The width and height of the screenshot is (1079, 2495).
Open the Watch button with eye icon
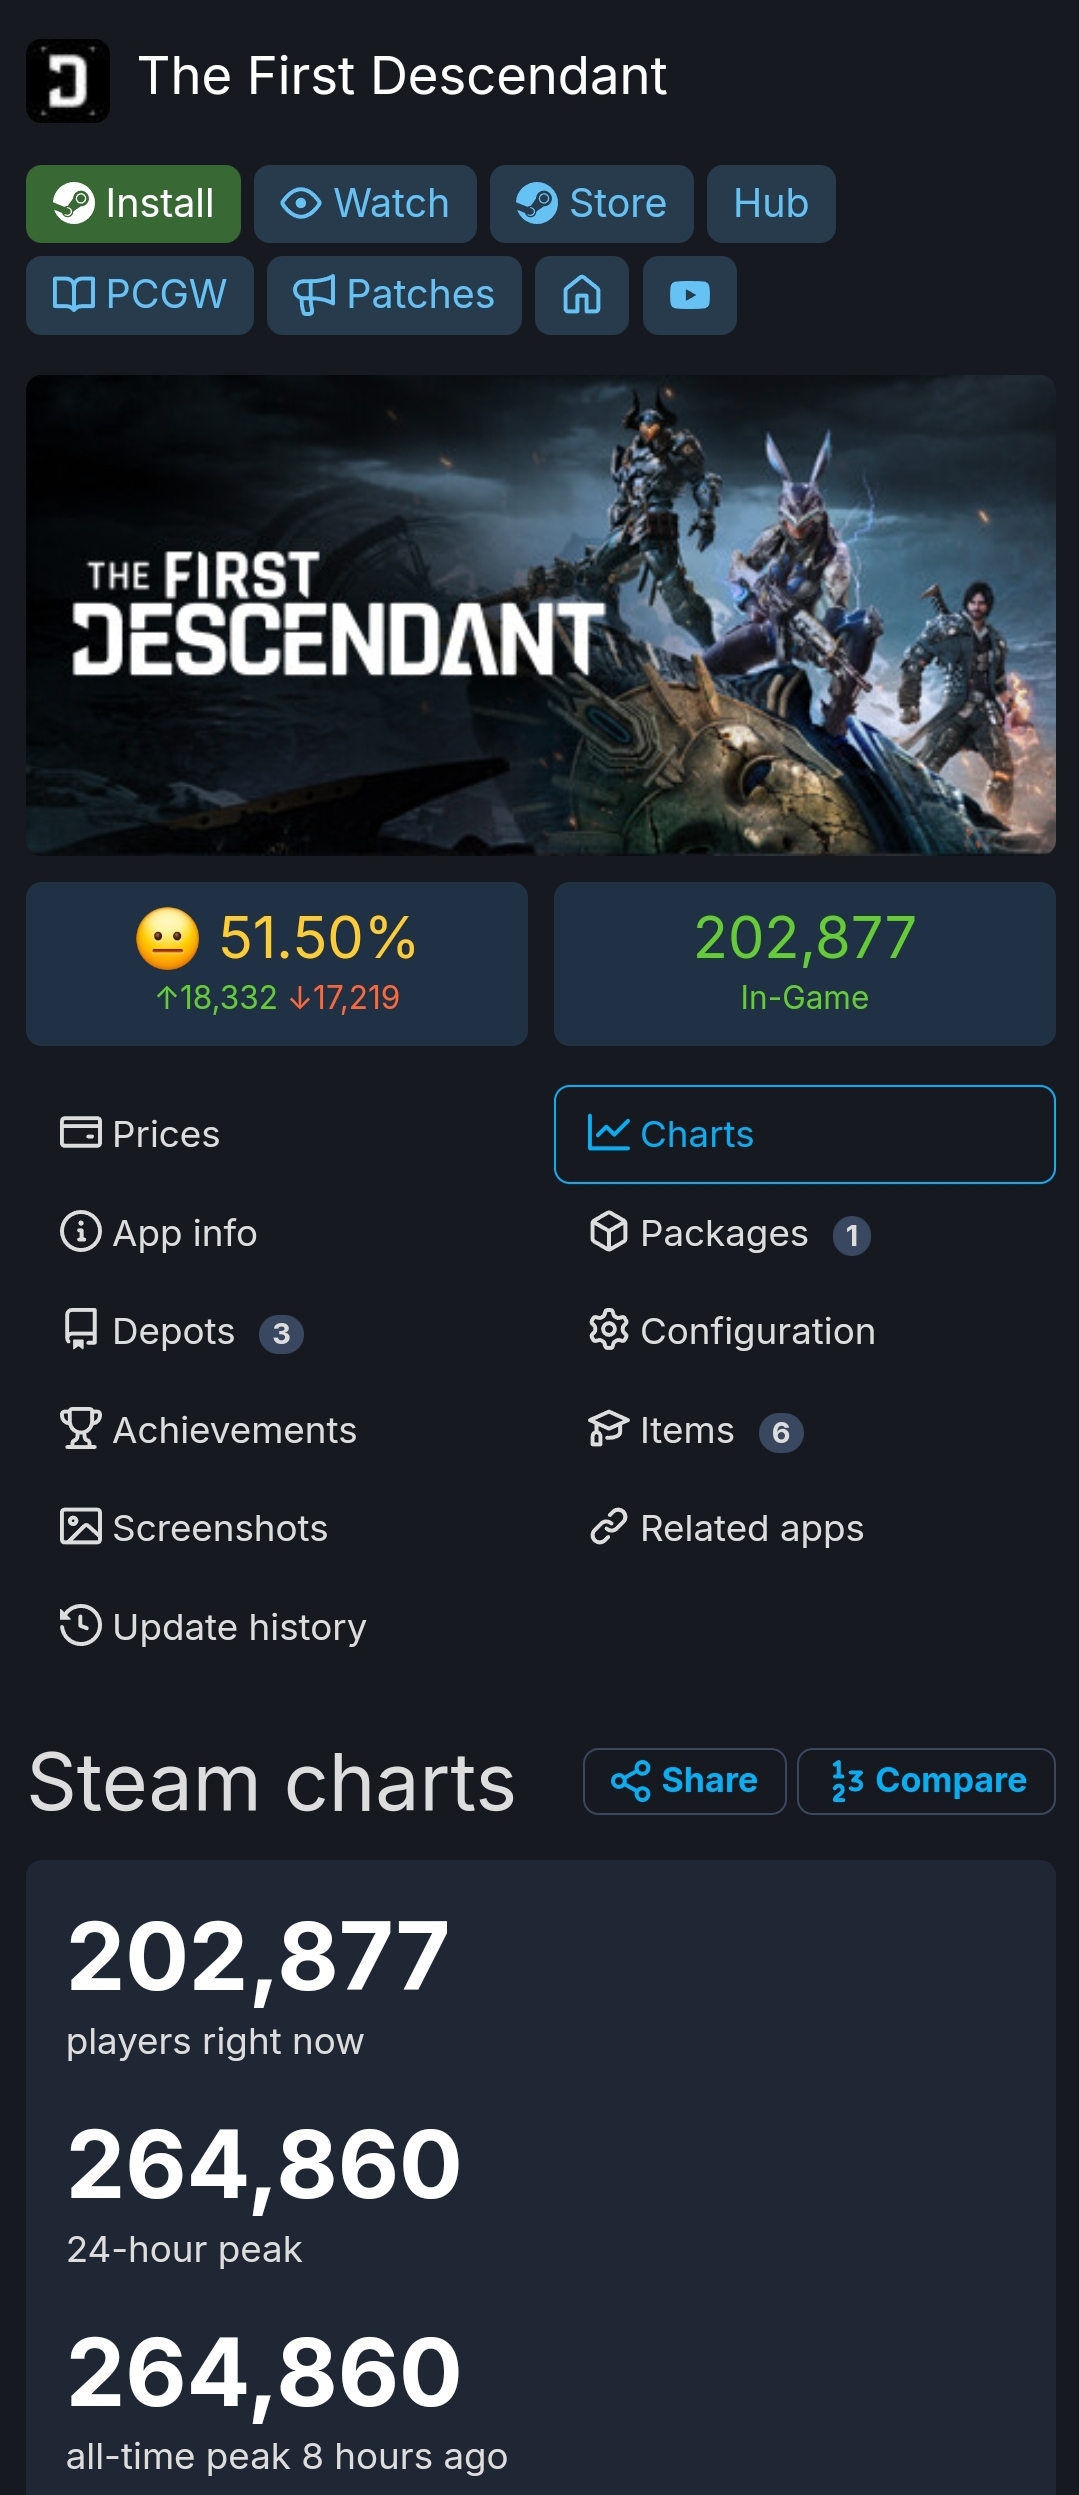tap(365, 204)
